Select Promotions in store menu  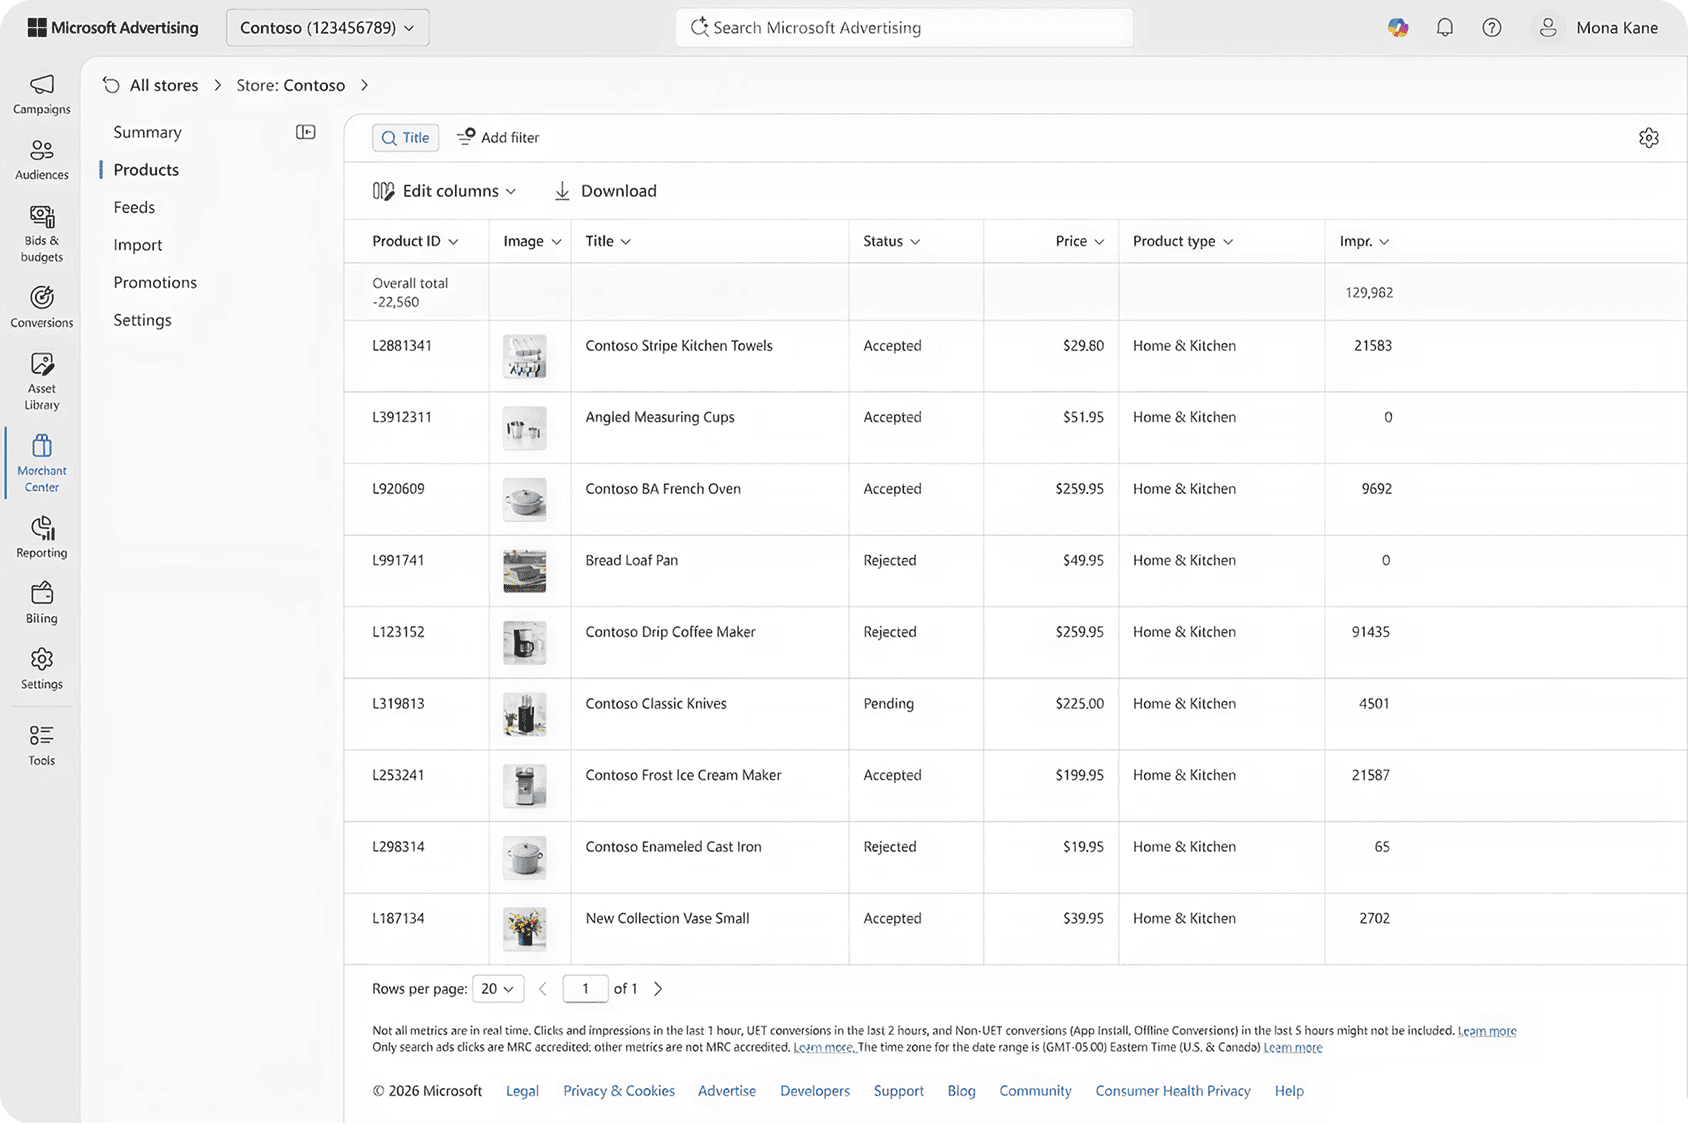point(155,282)
